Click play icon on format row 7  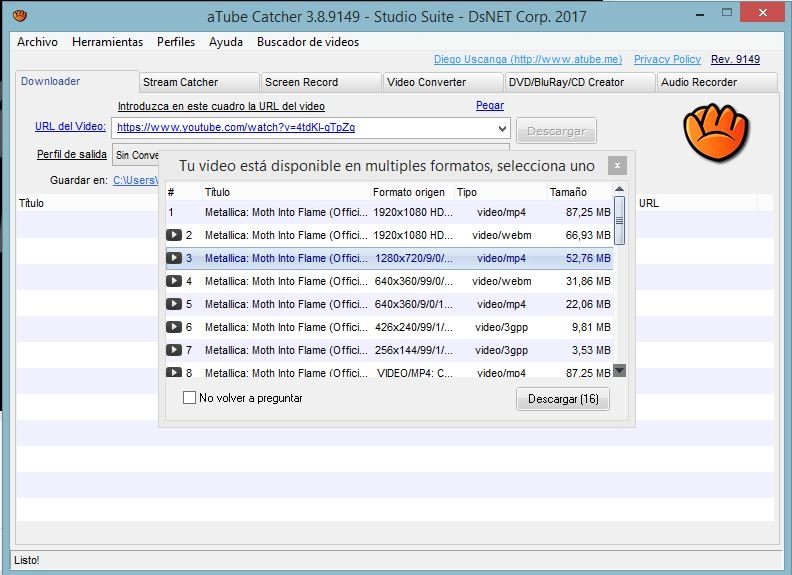click(x=174, y=350)
